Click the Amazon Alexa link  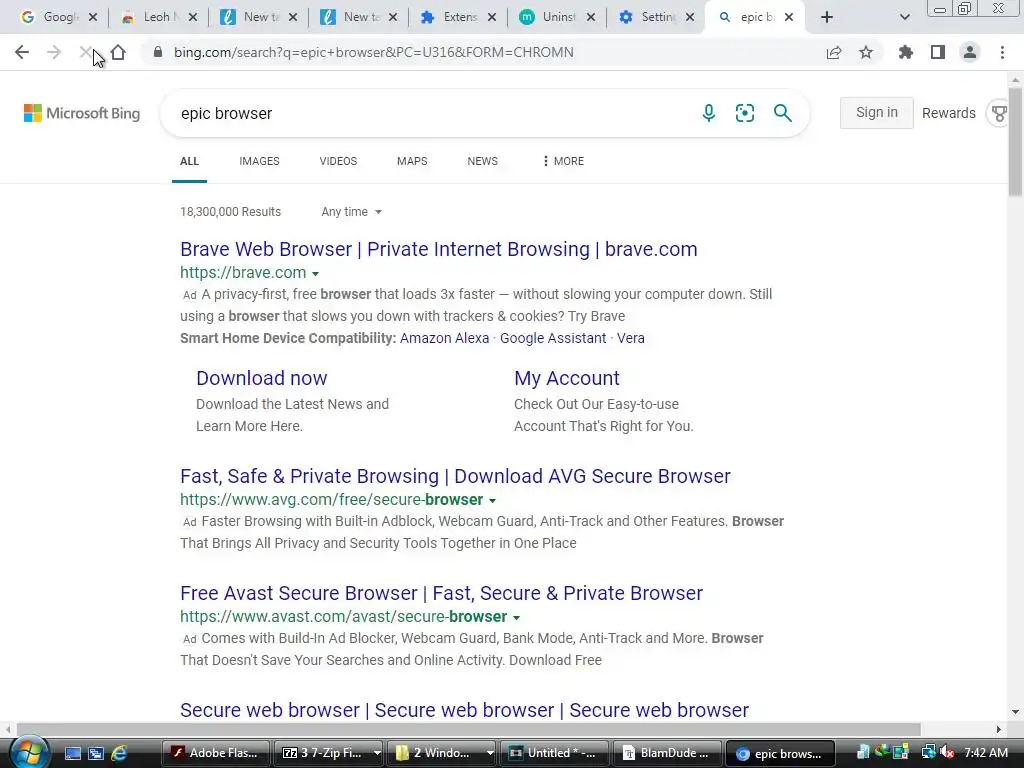444,338
